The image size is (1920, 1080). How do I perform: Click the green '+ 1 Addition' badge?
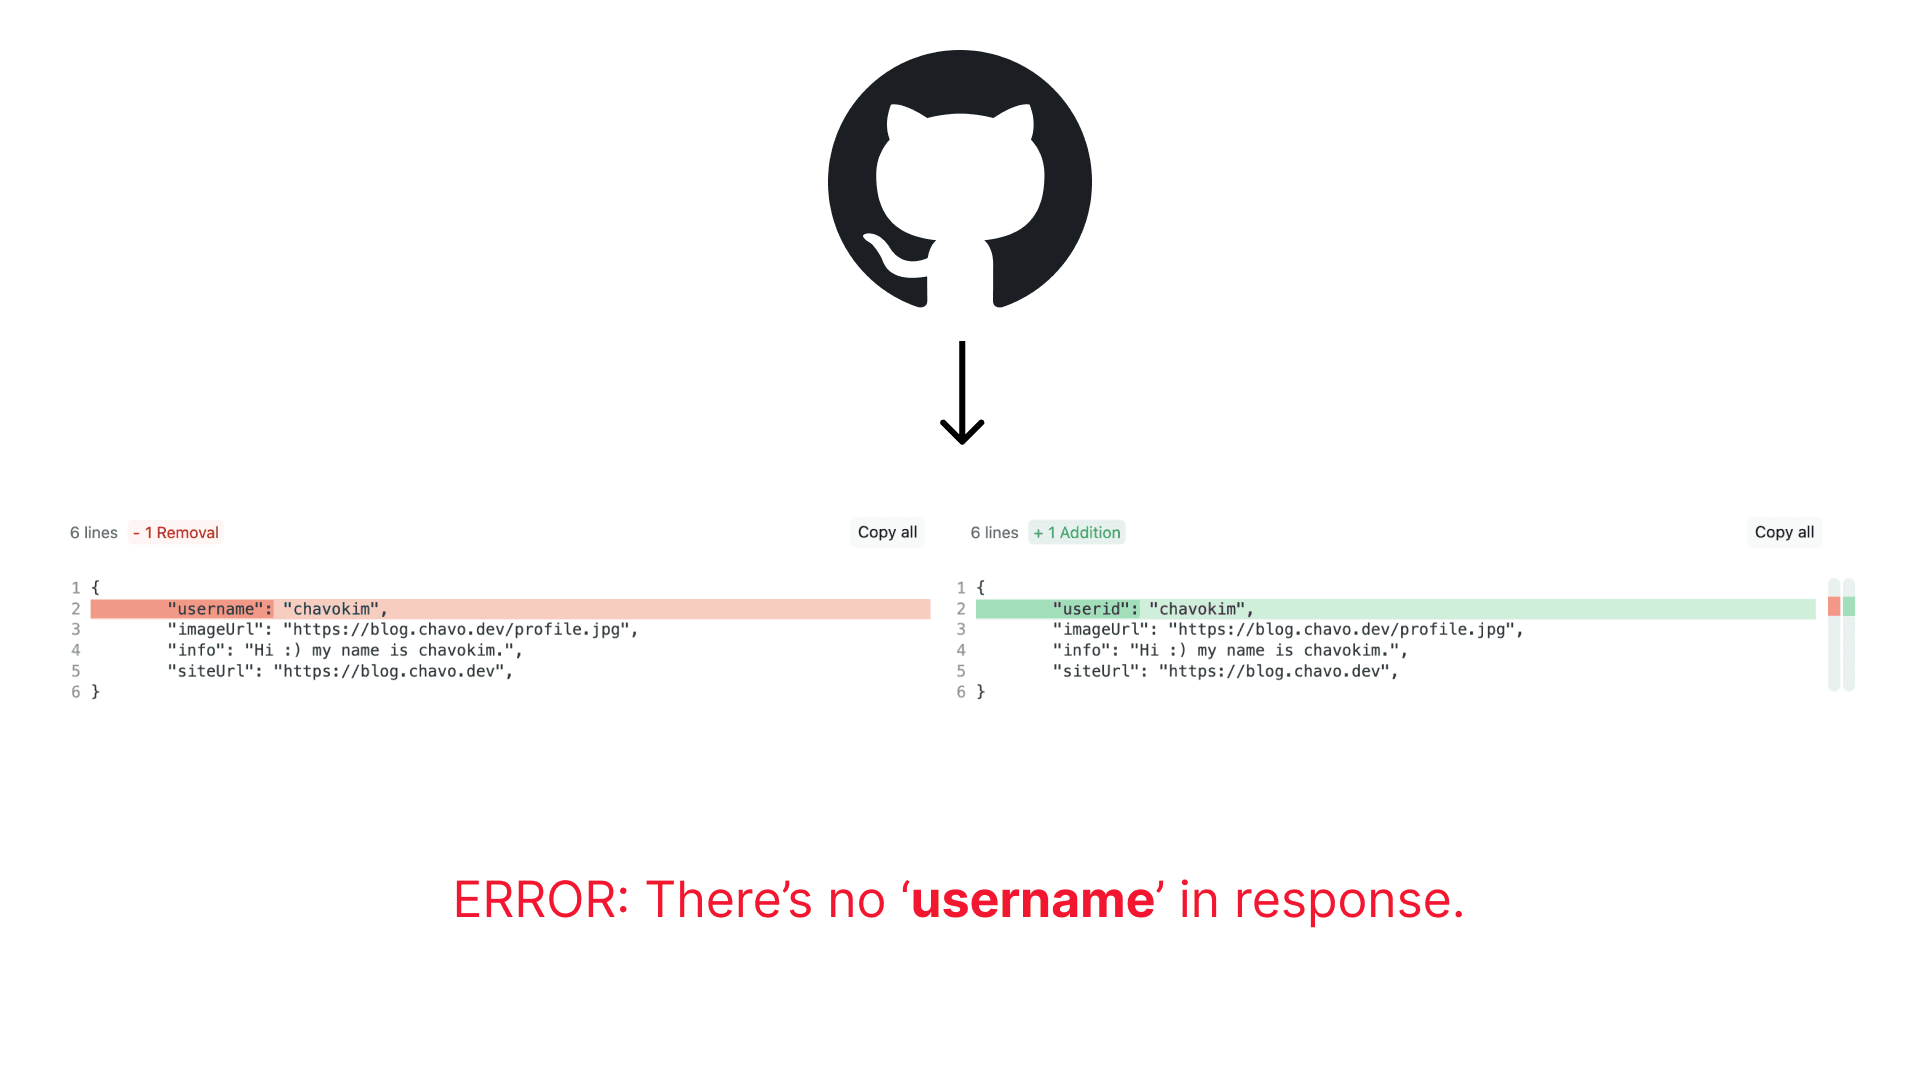pos(1077,531)
